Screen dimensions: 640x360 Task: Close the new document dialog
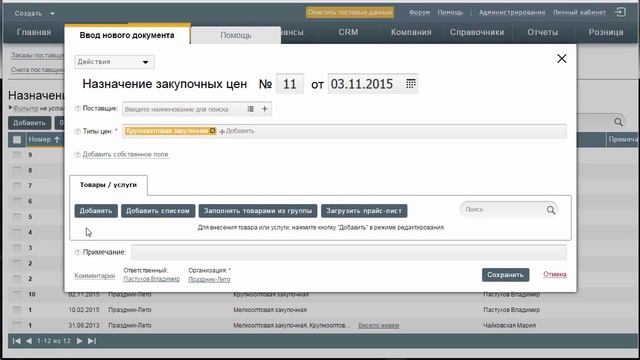pos(562,58)
